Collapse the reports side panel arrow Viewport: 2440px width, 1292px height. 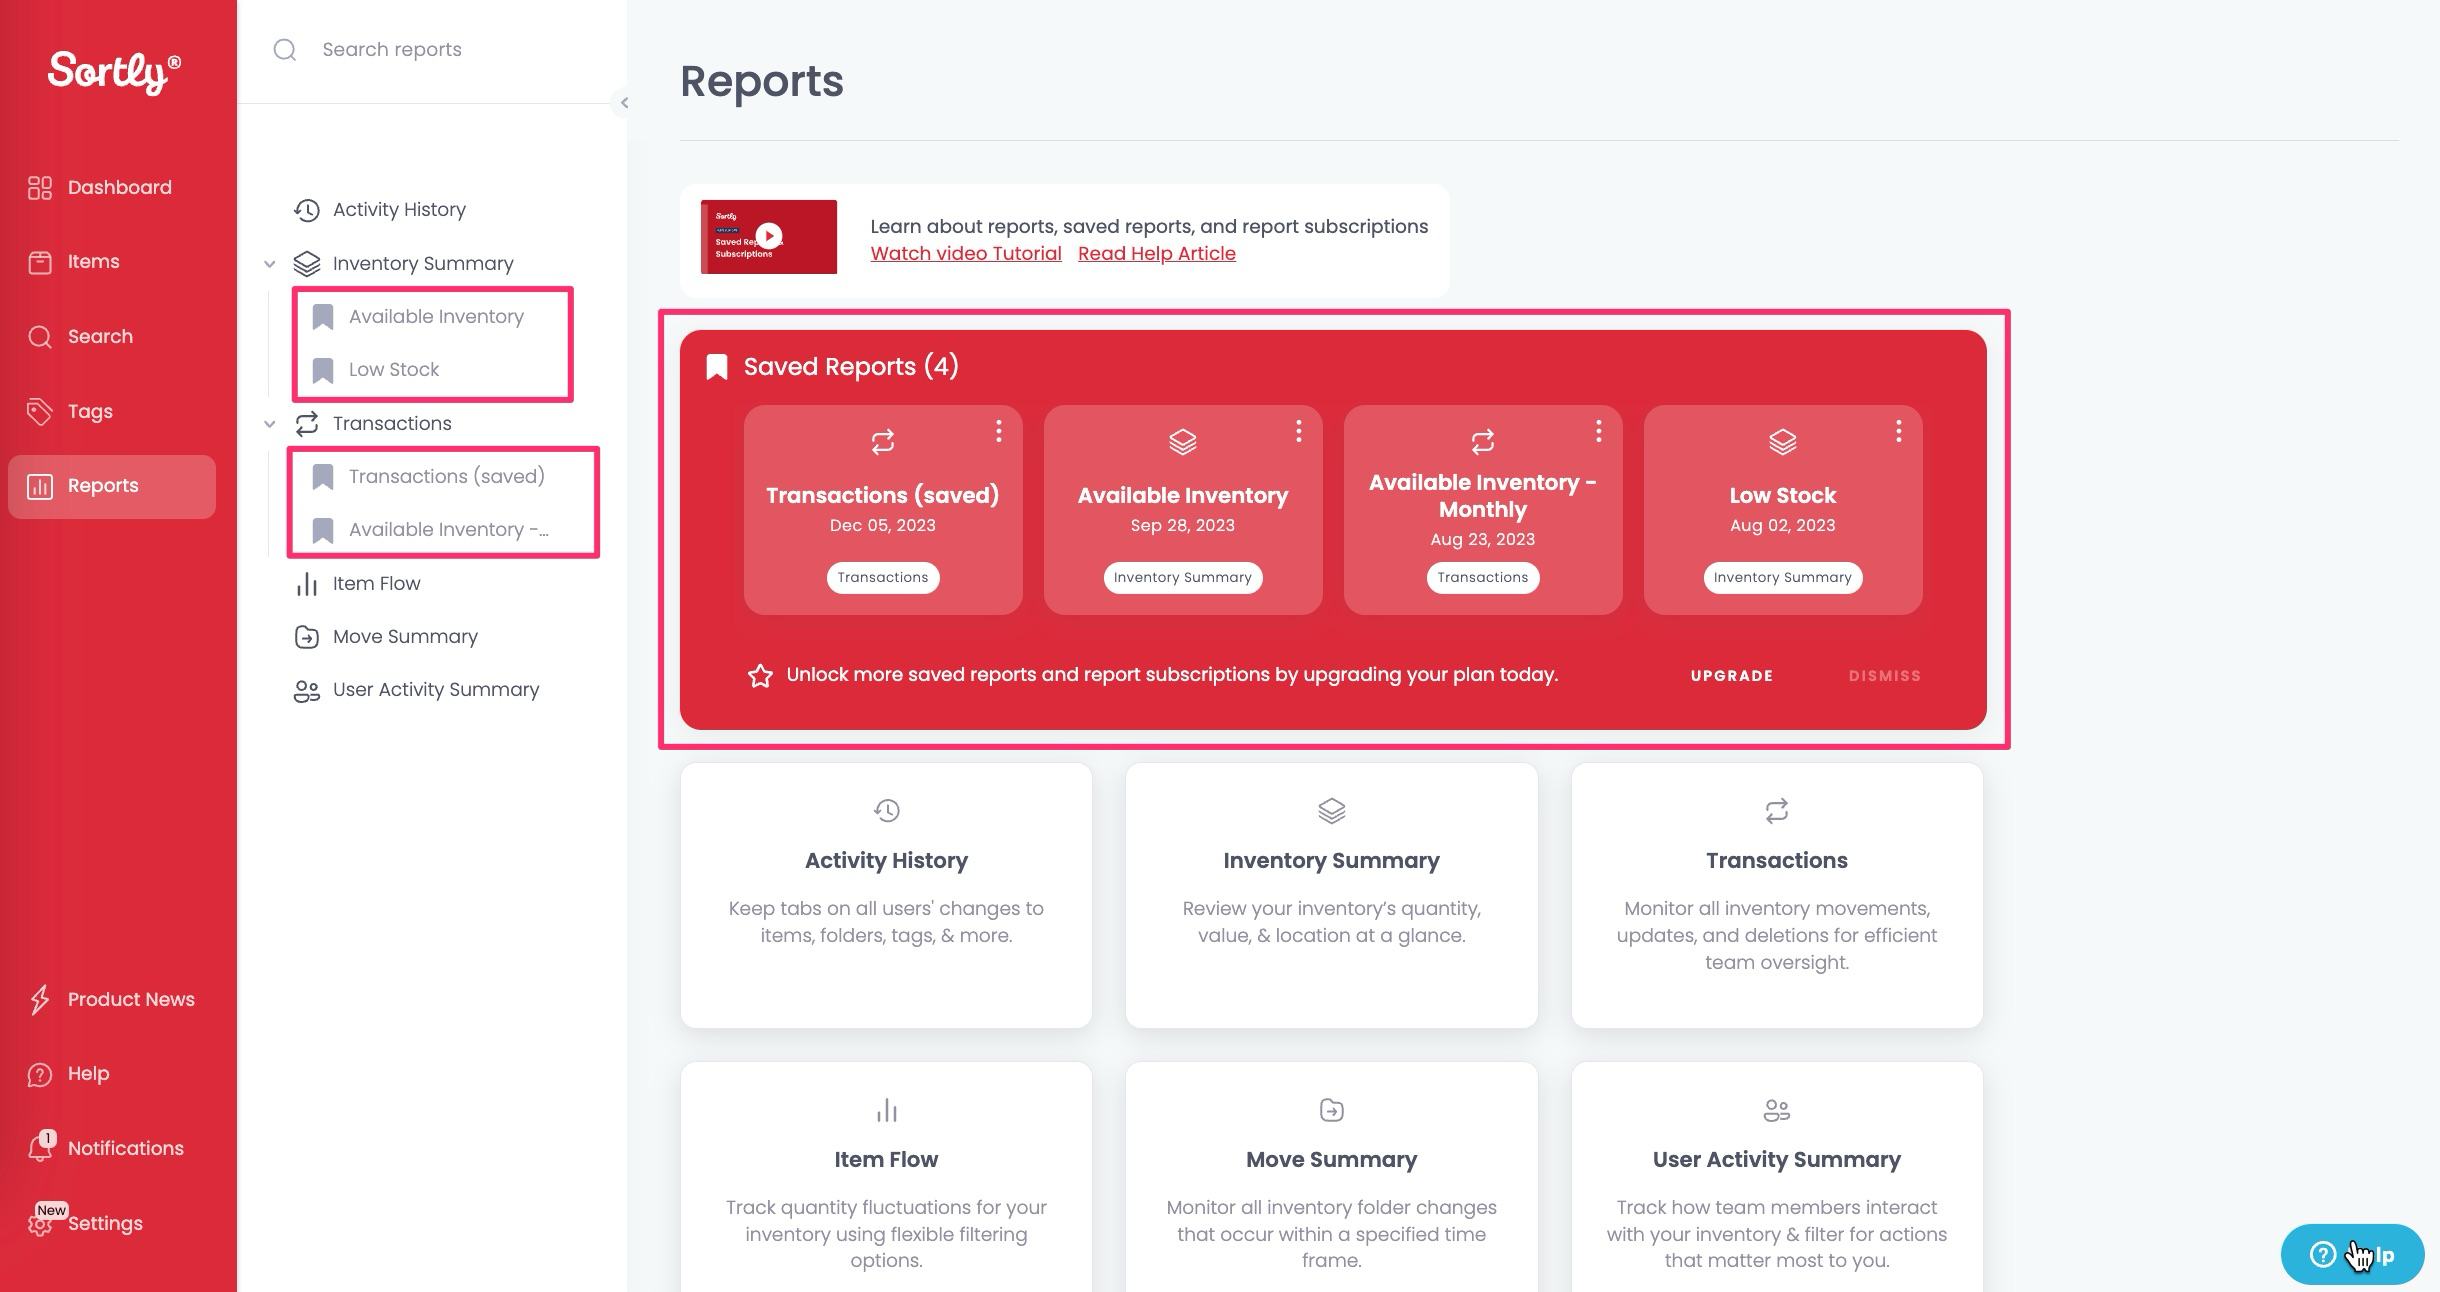click(x=623, y=102)
